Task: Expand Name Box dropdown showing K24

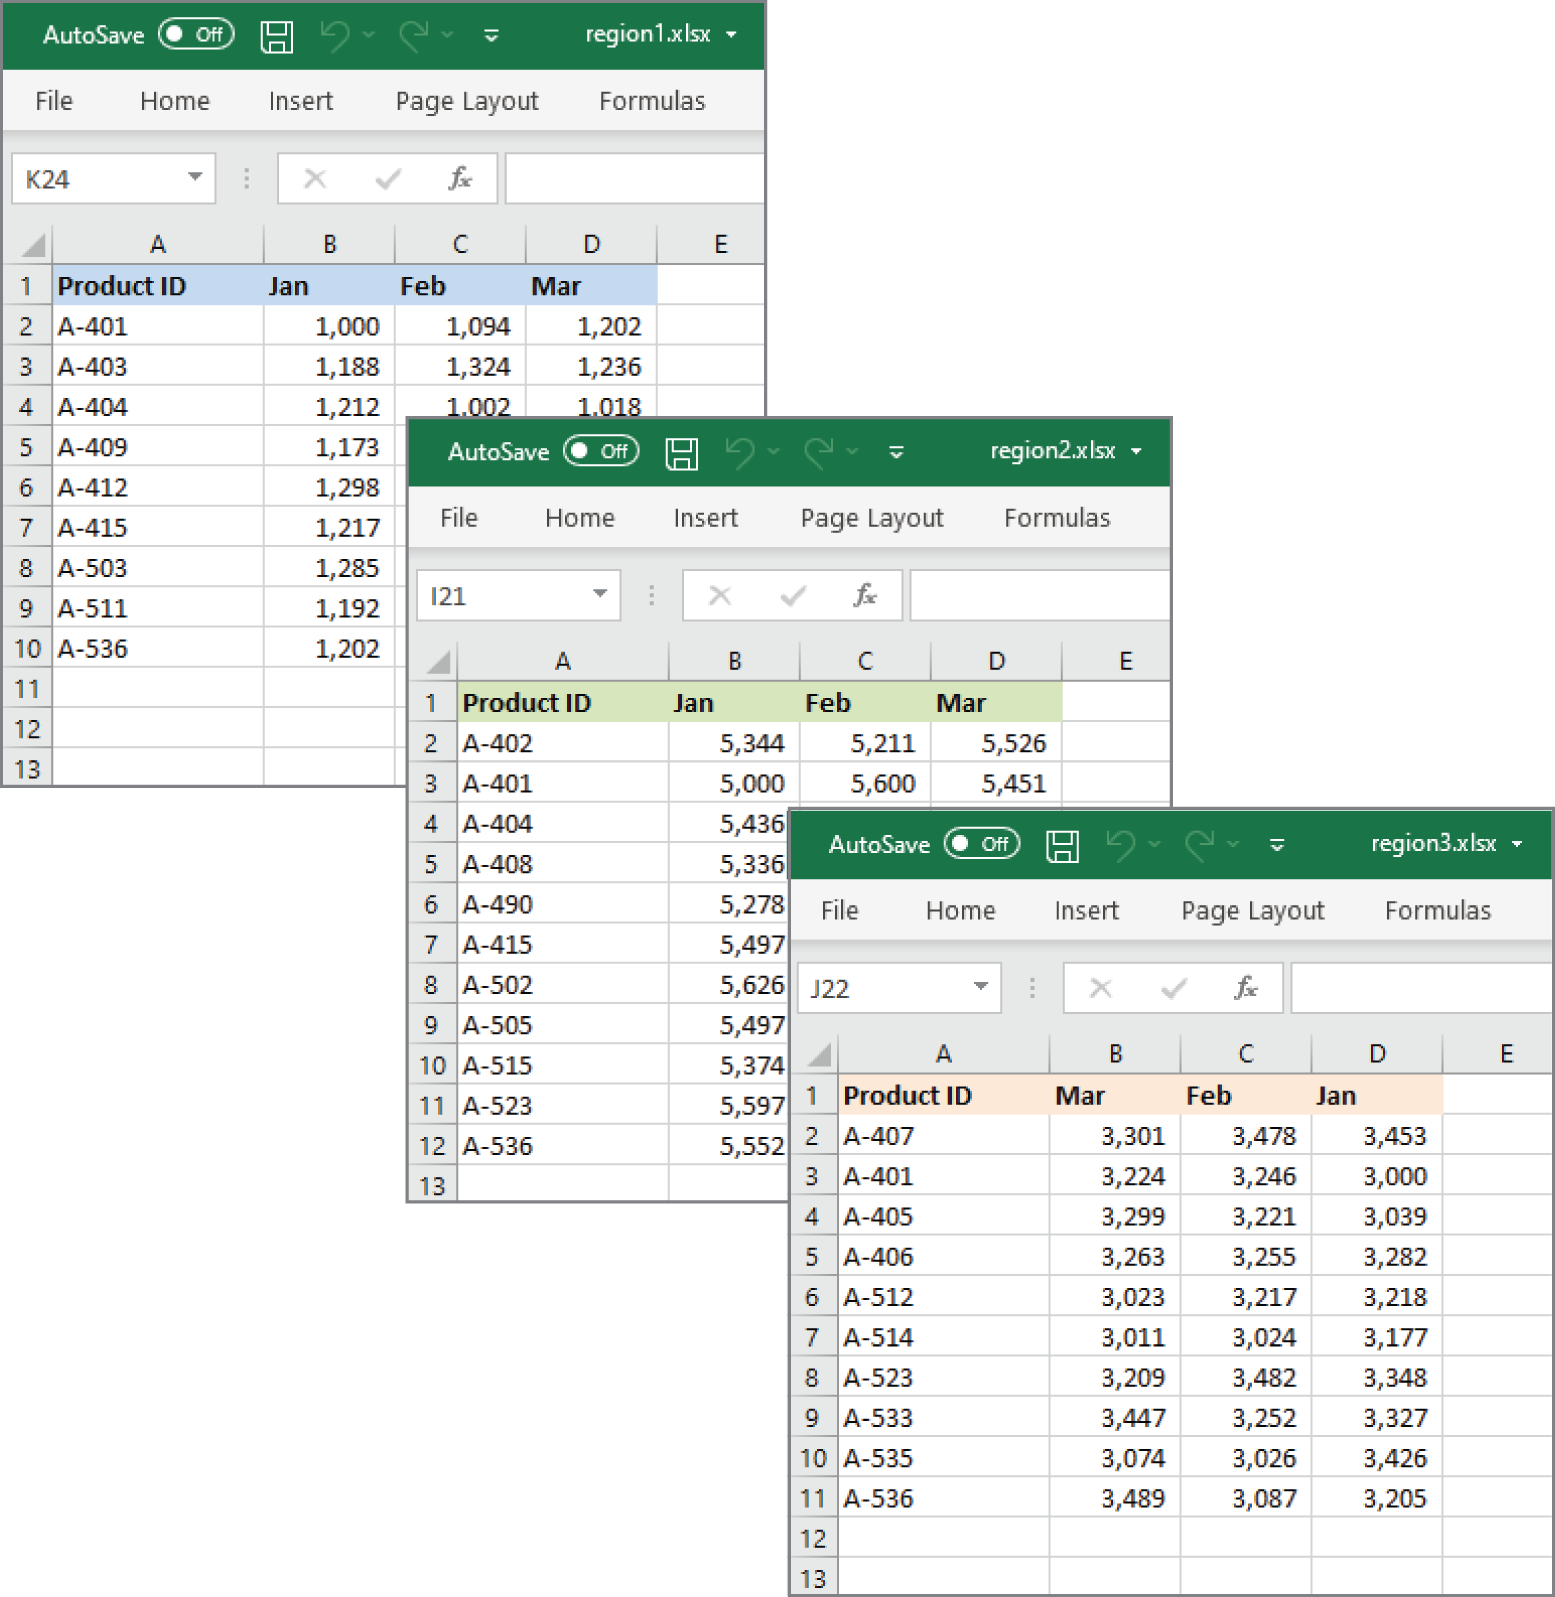Action: [x=195, y=178]
